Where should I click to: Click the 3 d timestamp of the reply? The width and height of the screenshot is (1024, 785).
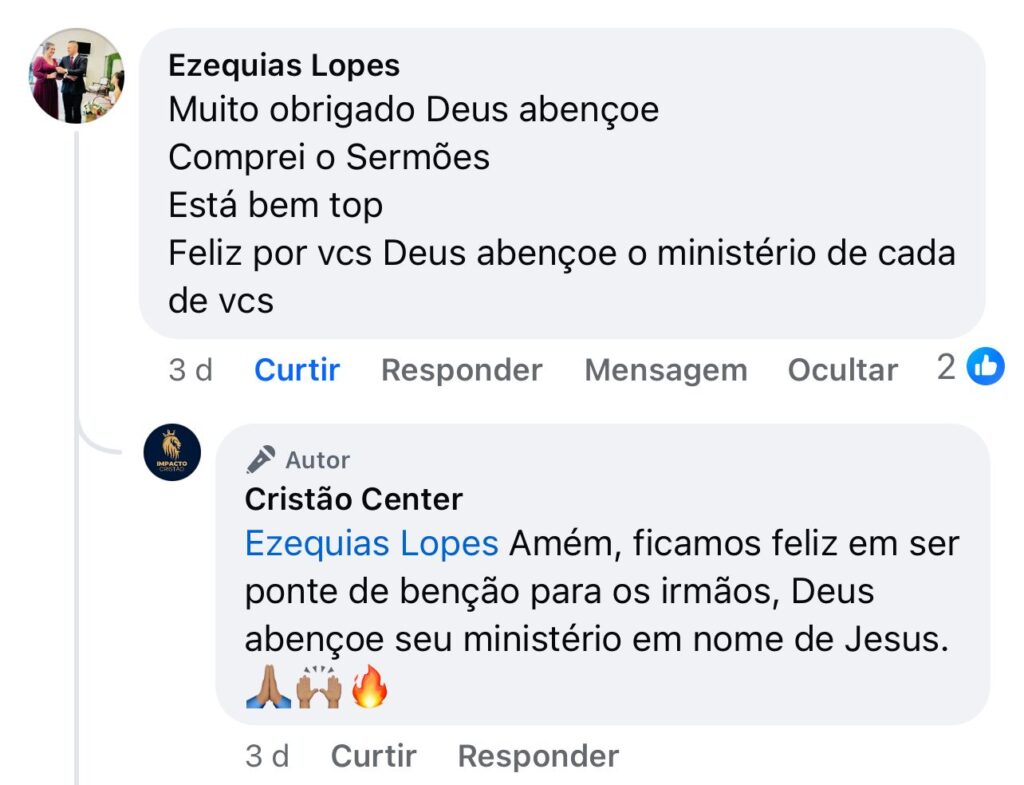point(267,756)
